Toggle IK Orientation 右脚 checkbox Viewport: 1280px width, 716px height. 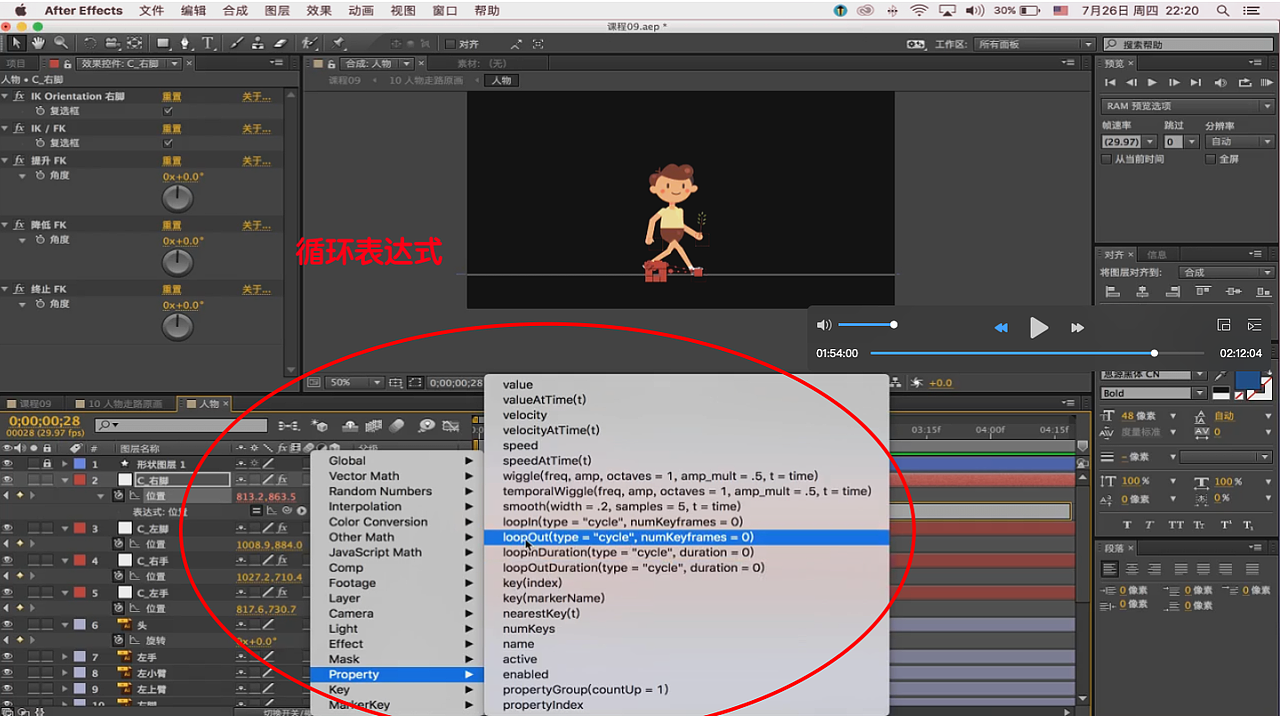click(168, 111)
